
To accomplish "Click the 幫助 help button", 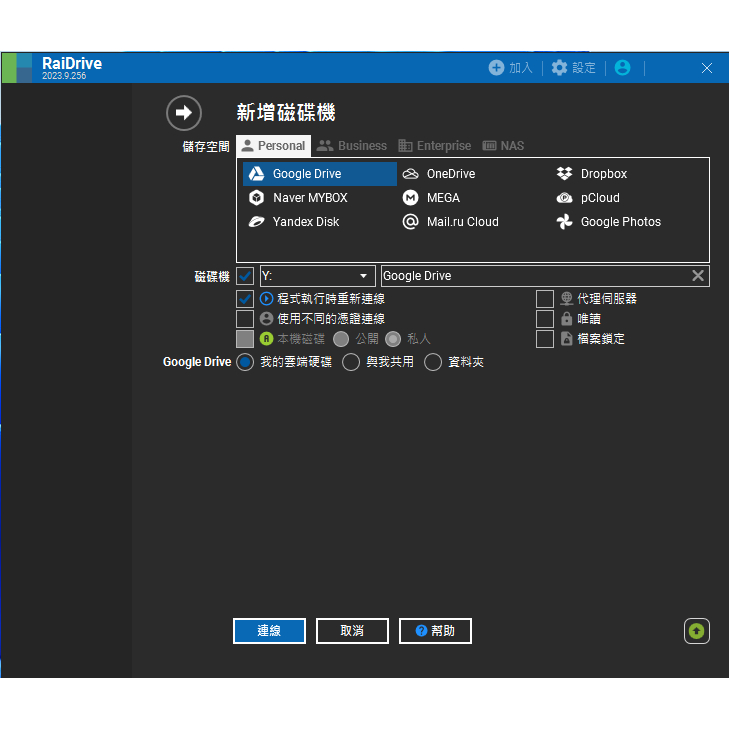I will (435, 631).
